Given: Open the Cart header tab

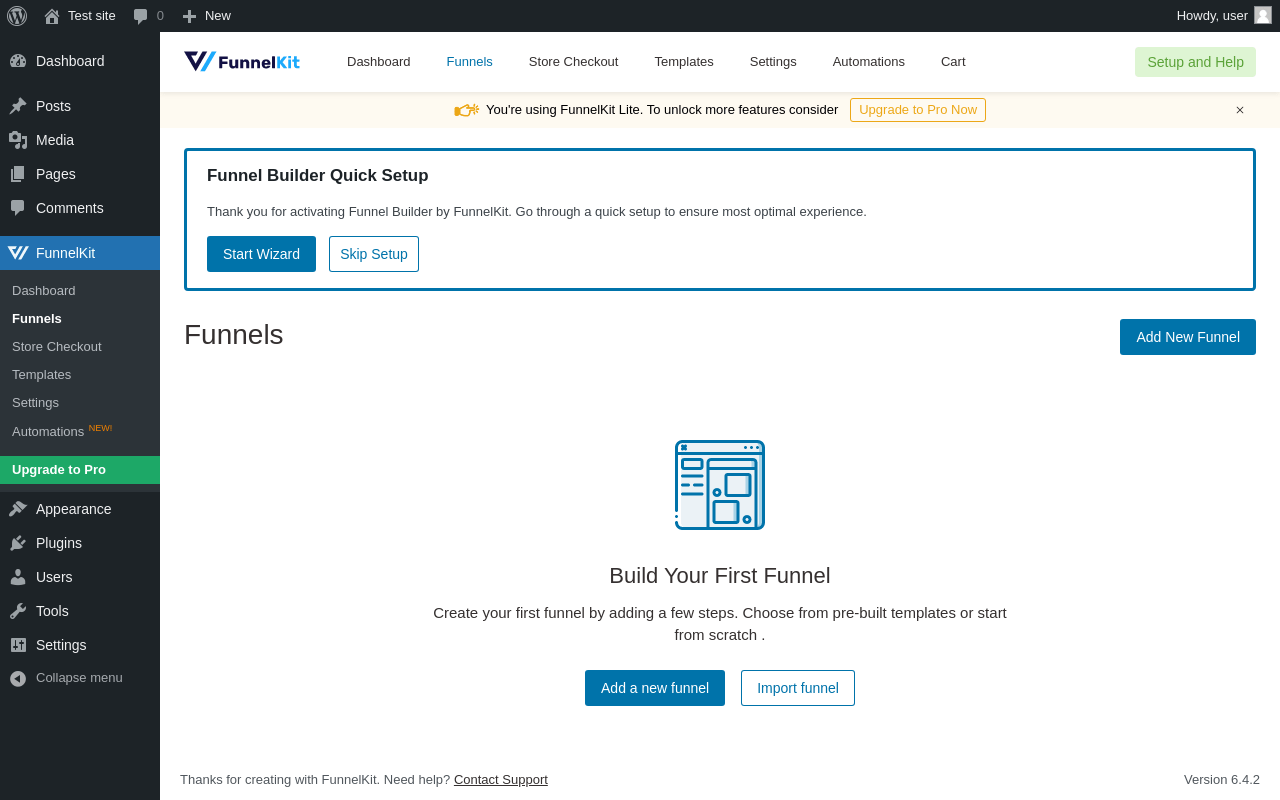Looking at the screenshot, I should (x=953, y=62).
